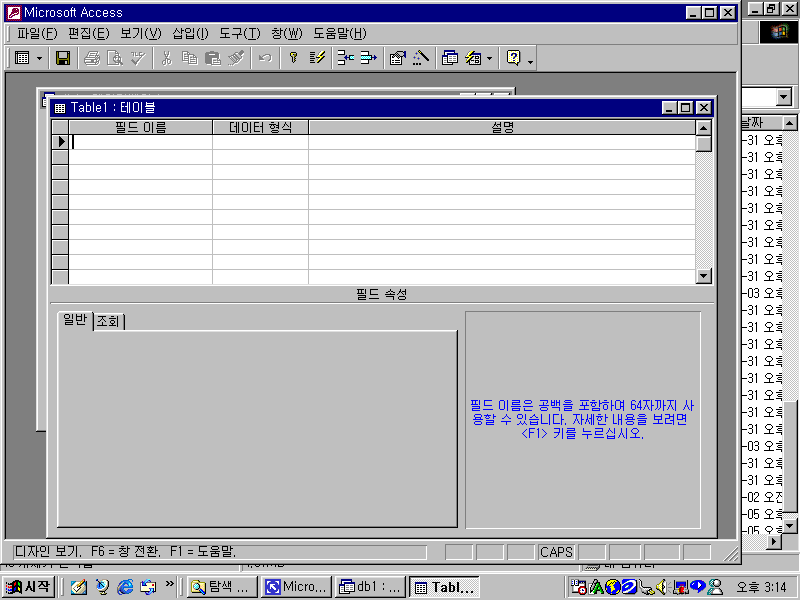Open Print Preview from the toolbar
This screenshot has height=600, width=800.
[x=115, y=58]
